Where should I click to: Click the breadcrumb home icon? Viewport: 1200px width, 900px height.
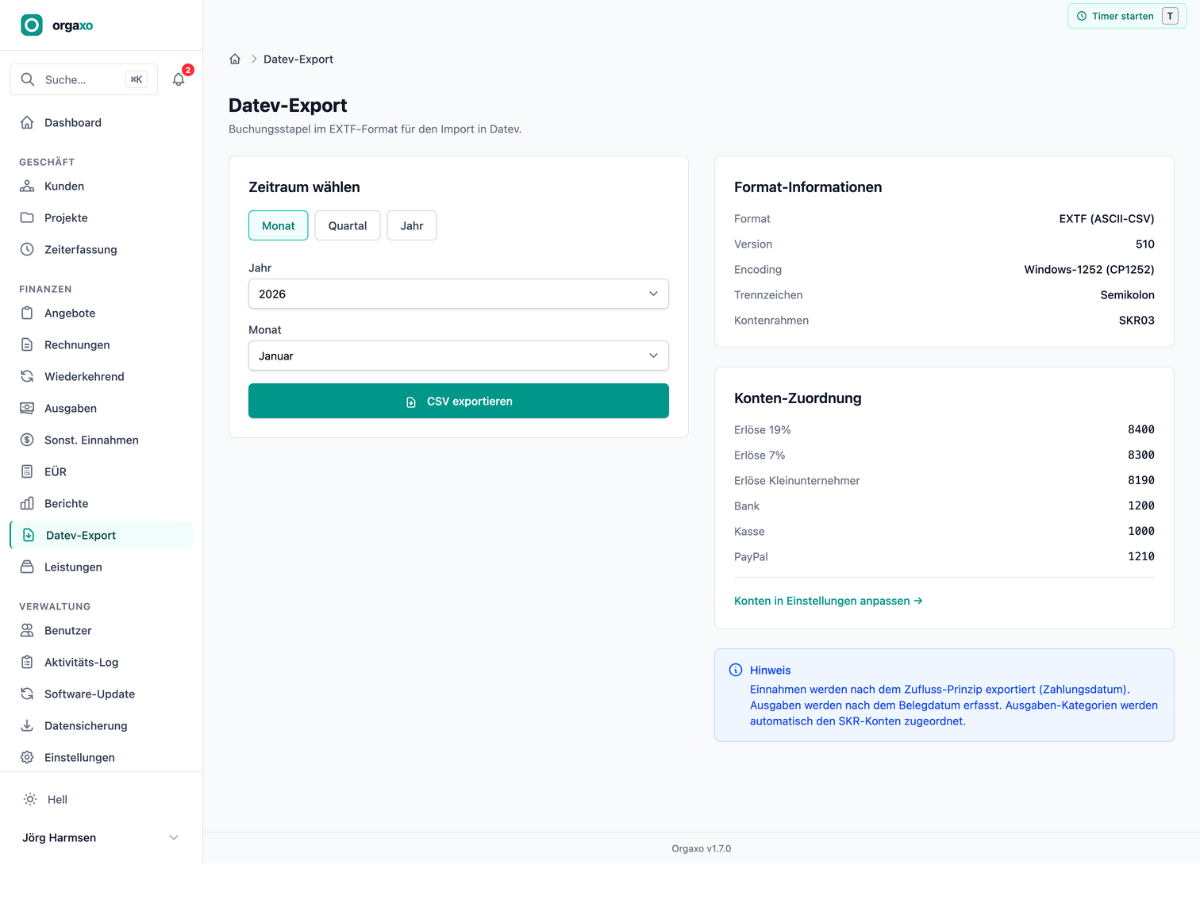pyautogui.click(x=235, y=59)
